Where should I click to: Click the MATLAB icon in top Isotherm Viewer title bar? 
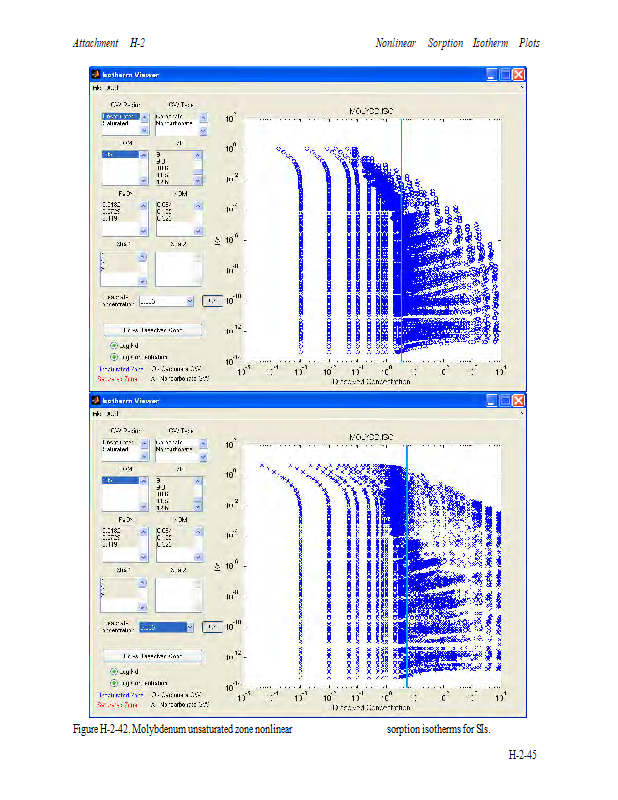click(x=96, y=75)
